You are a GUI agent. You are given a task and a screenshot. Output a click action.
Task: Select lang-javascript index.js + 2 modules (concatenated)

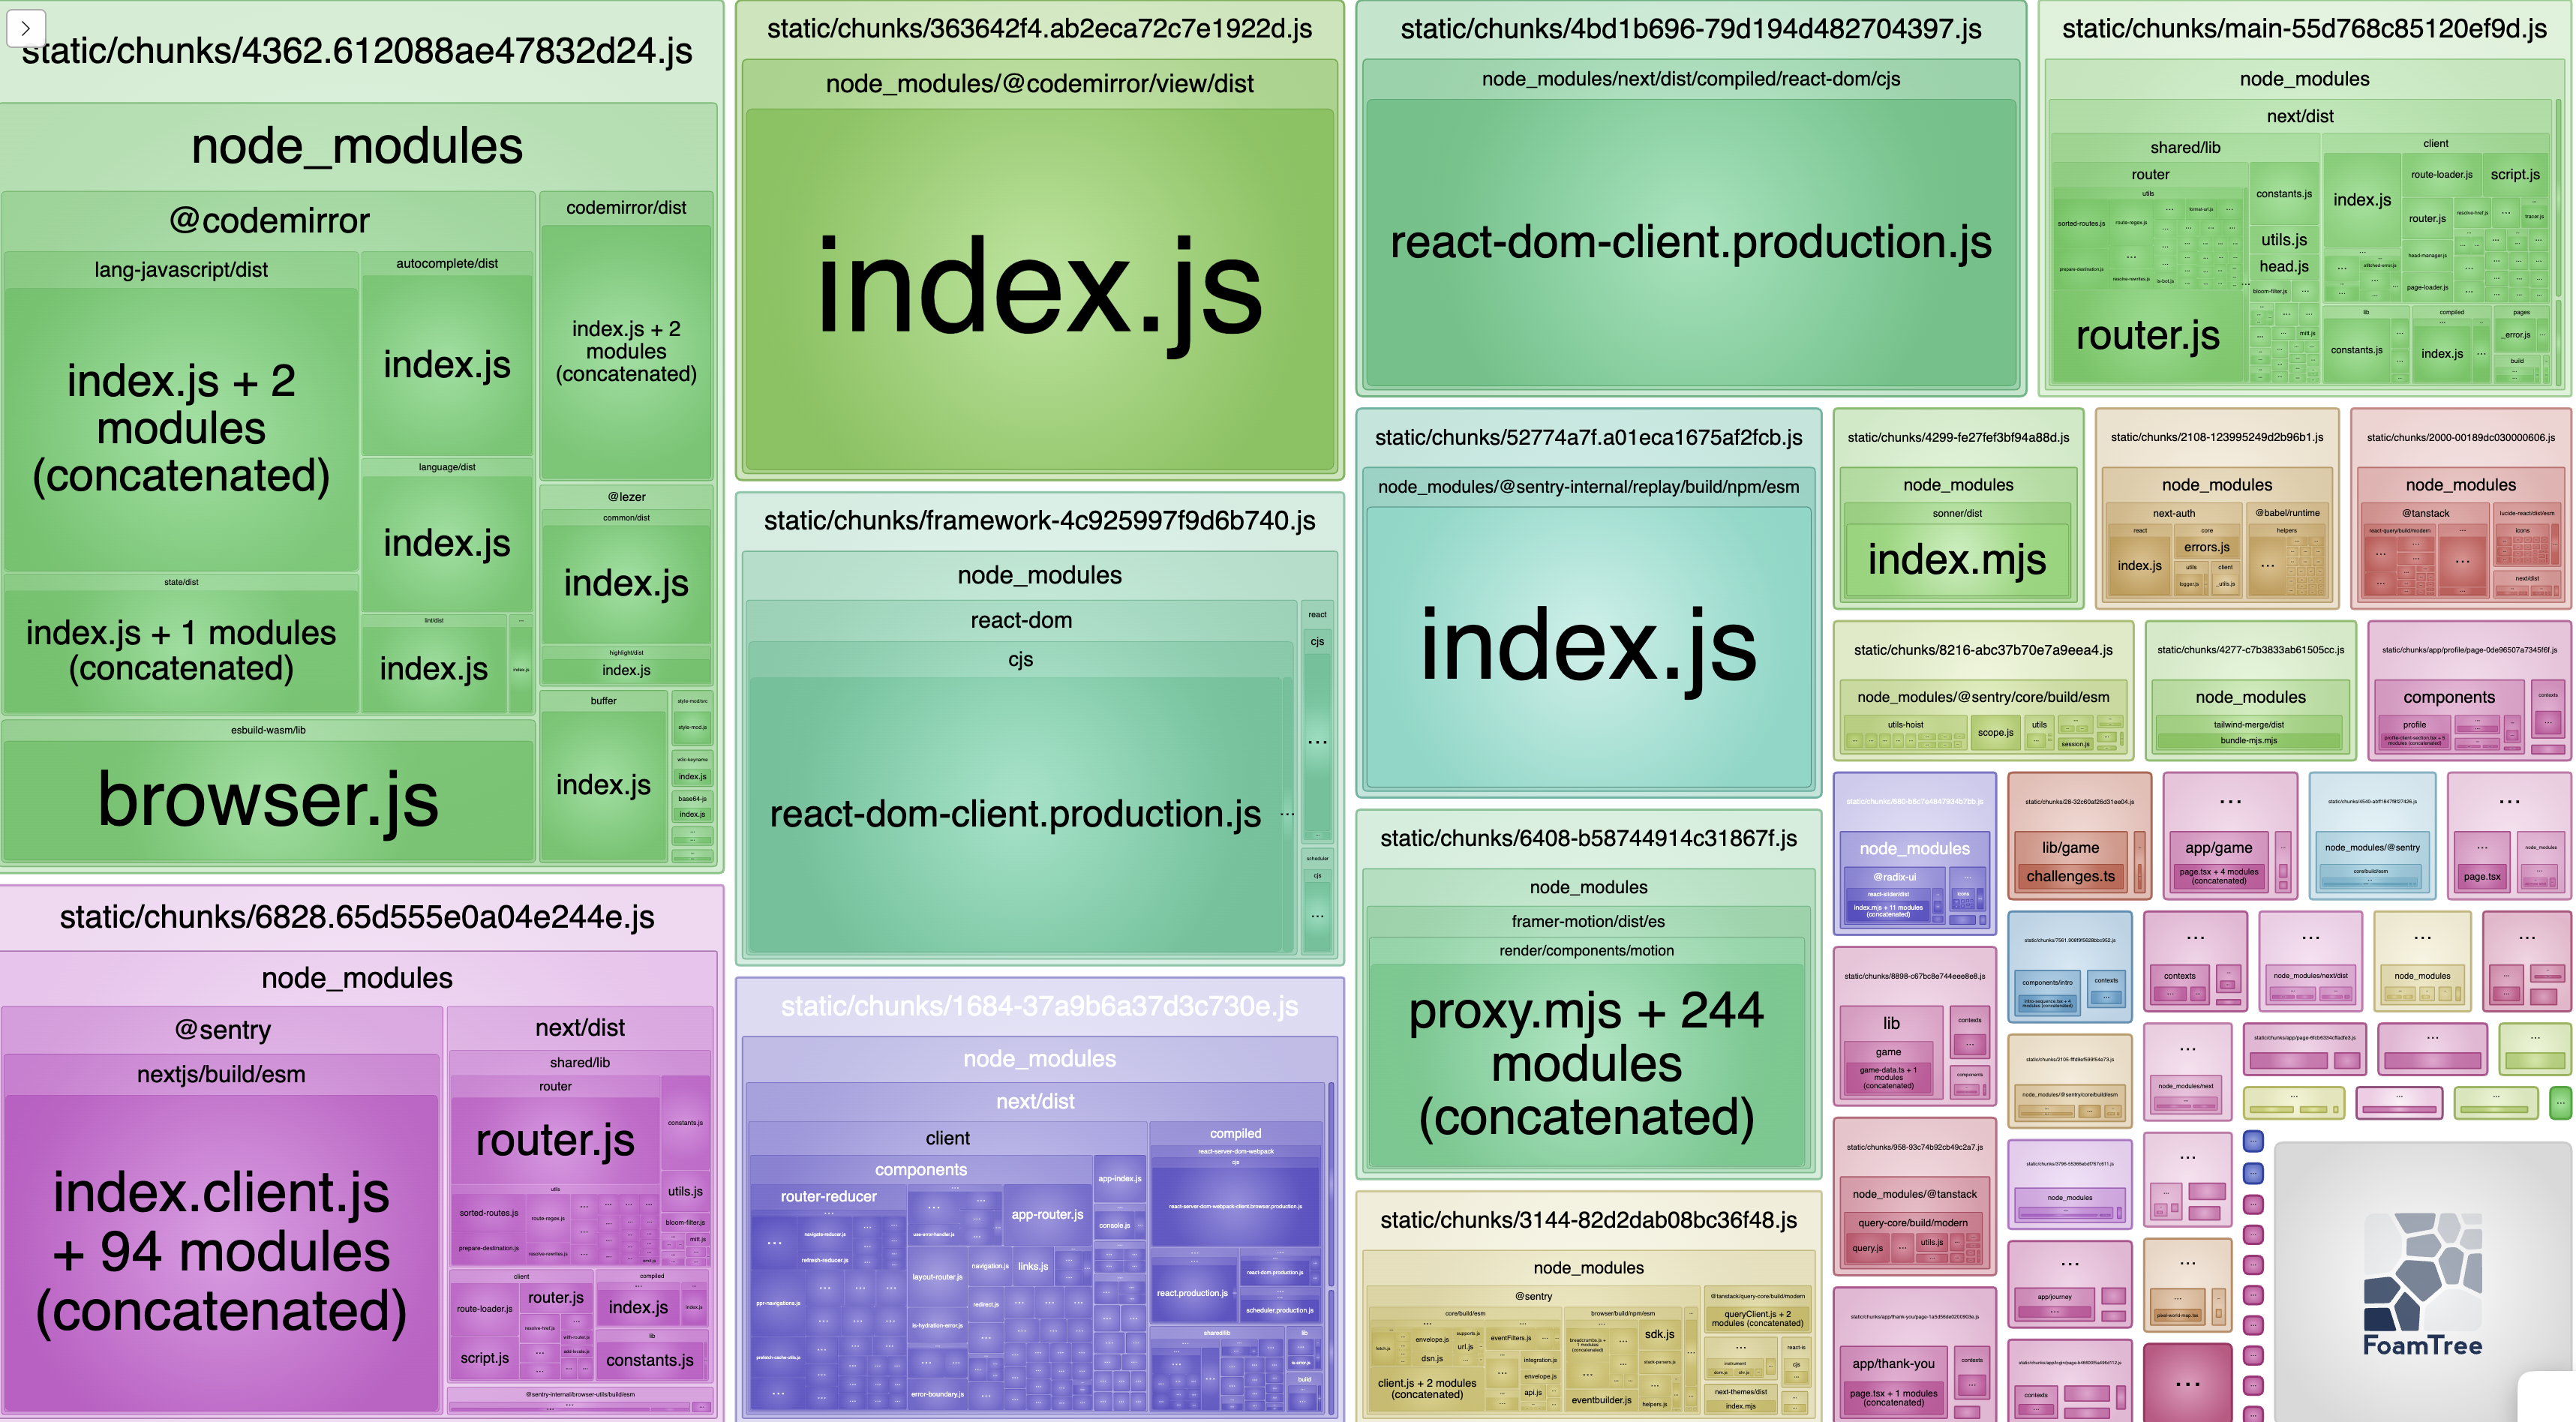pos(181,428)
